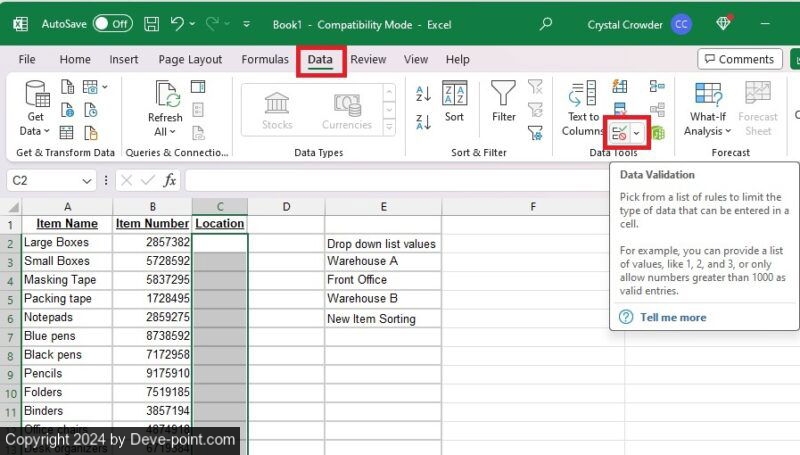Open the Sort dialog icon
The width and height of the screenshot is (800, 455).
point(454,102)
